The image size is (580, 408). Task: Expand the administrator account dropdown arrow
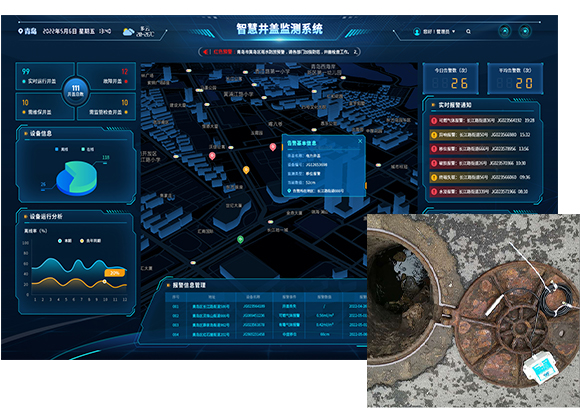[453, 31]
